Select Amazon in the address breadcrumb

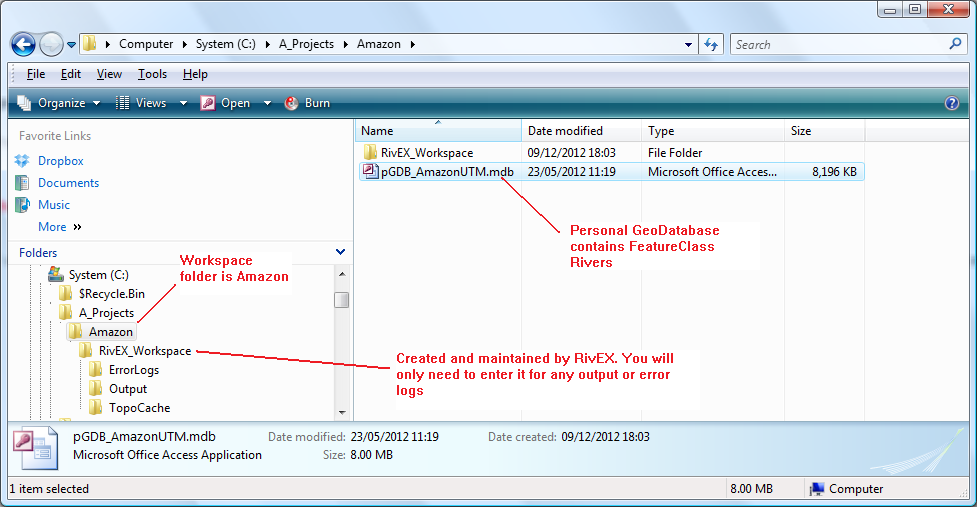[x=379, y=44]
